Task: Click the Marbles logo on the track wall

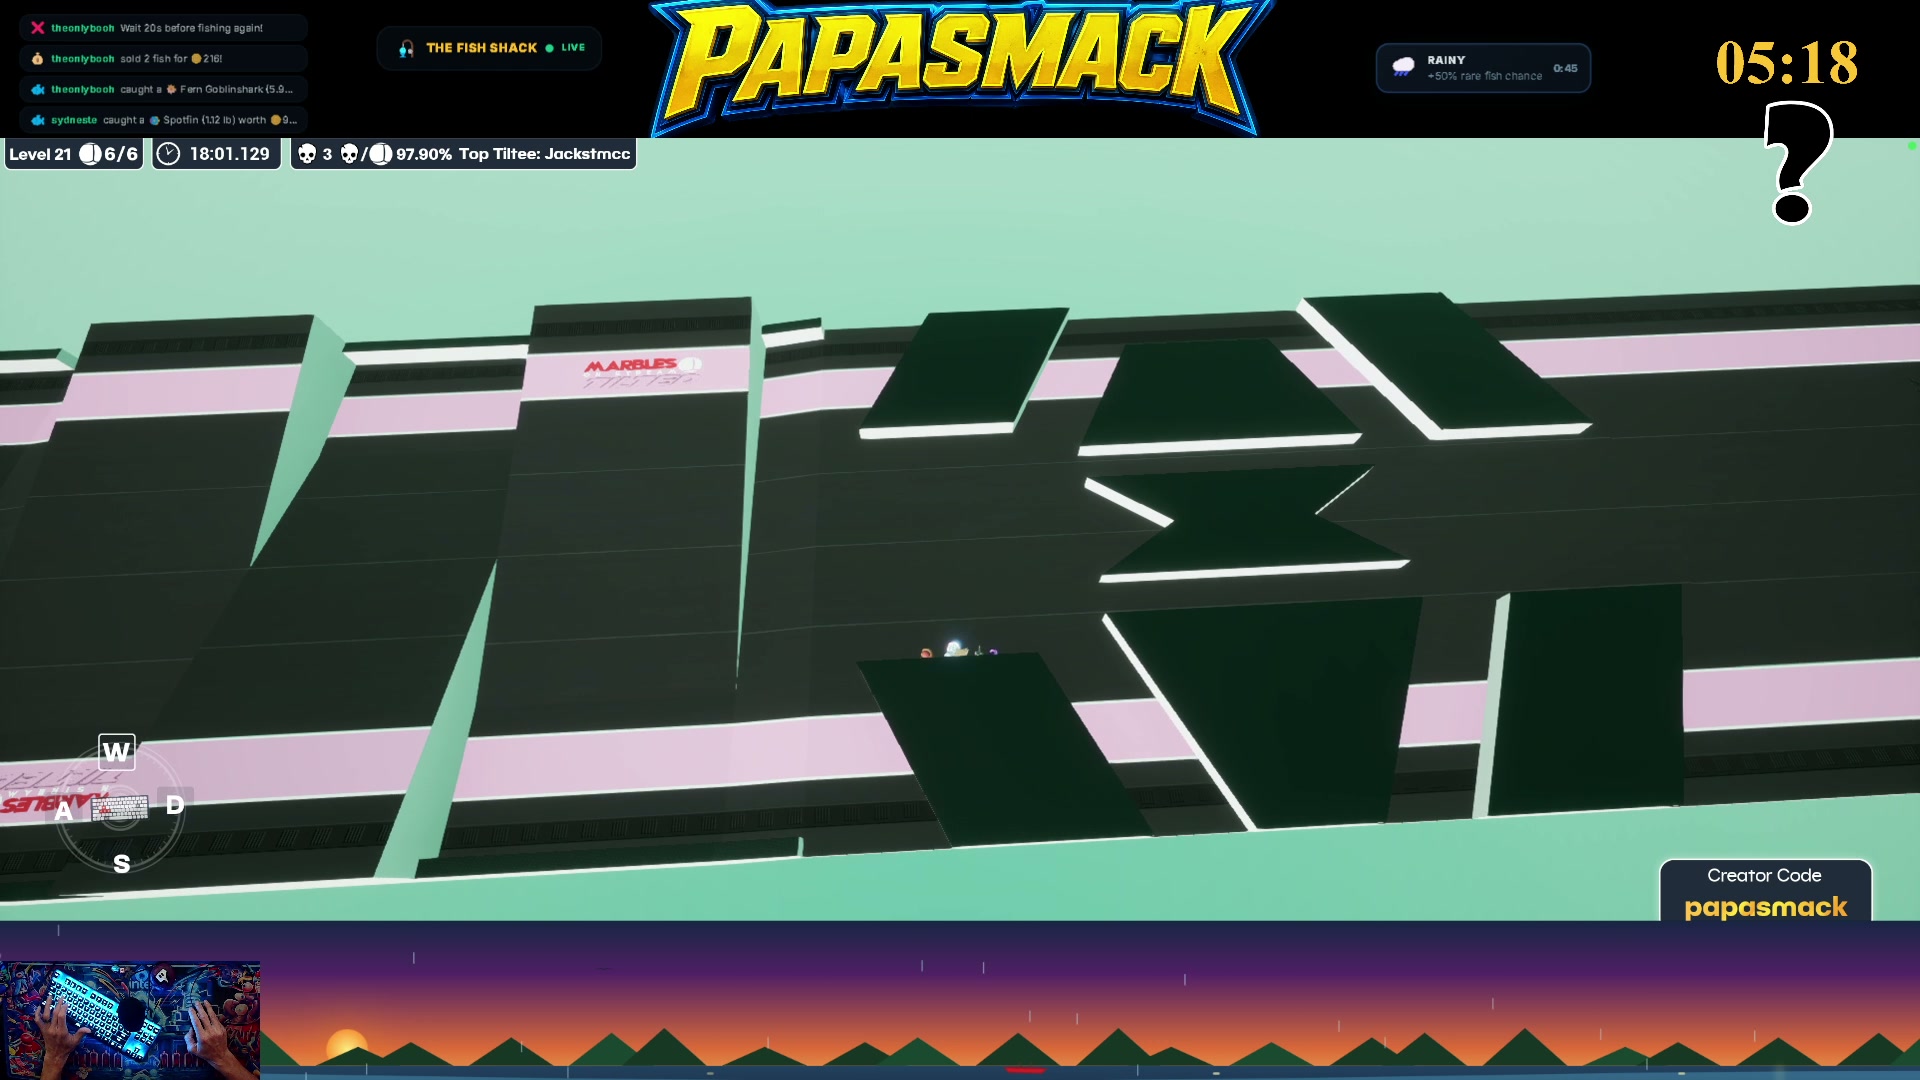Action: point(642,366)
